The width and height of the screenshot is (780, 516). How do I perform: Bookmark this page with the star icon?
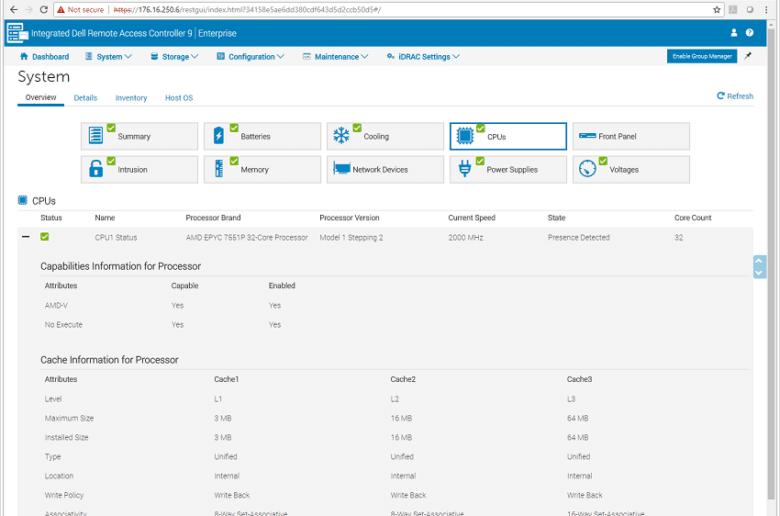click(x=717, y=9)
